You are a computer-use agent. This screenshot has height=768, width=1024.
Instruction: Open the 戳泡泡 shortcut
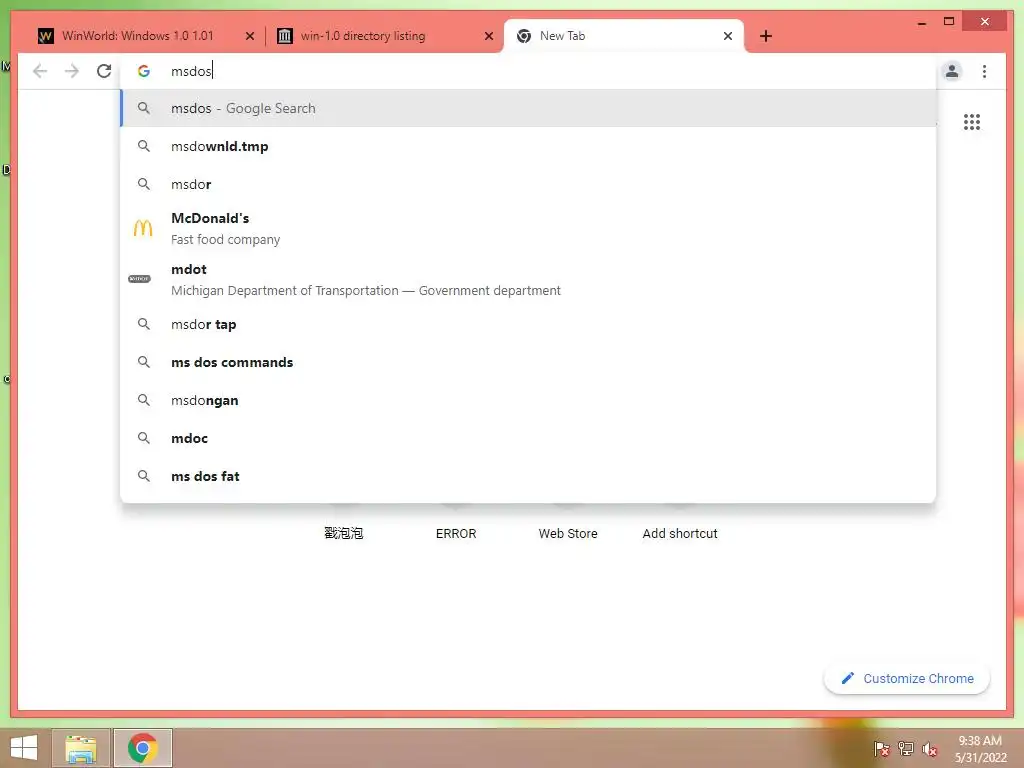pos(344,534)
